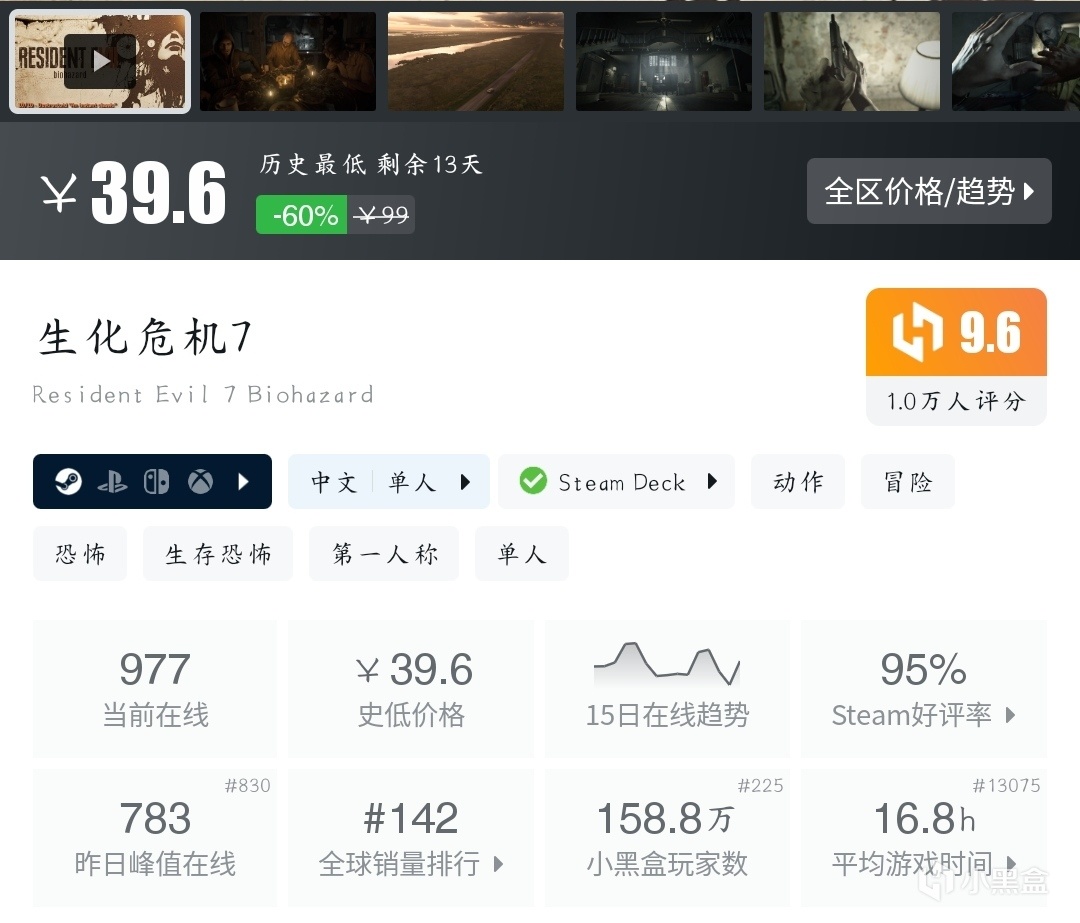The image size is (1080, 923).
Task: View the 15日在线趋势 chart
Action: [667, 689]
